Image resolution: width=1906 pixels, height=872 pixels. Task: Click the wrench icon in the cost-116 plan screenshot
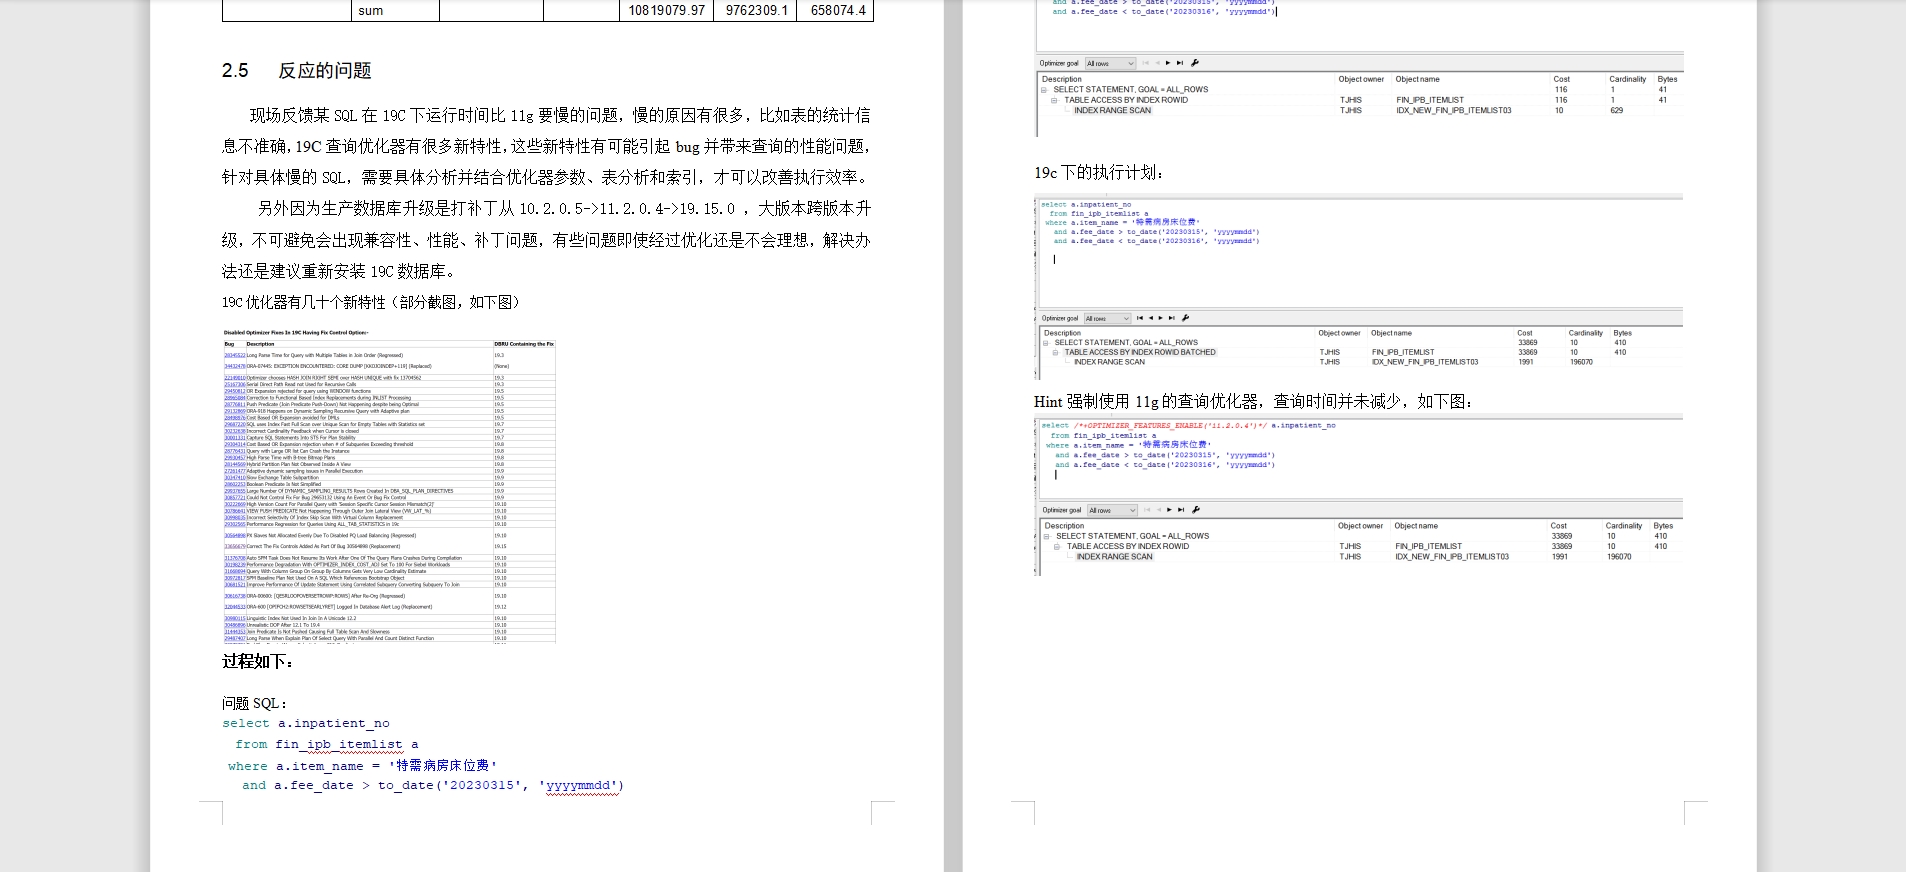[x=1195, y=63]
